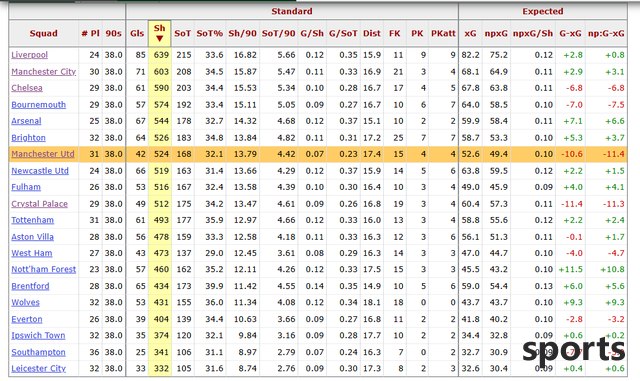Select Chelsea's np:G-xG value -6.8
Viewport: 640px width, 381px height.
[x=616, y=88]
